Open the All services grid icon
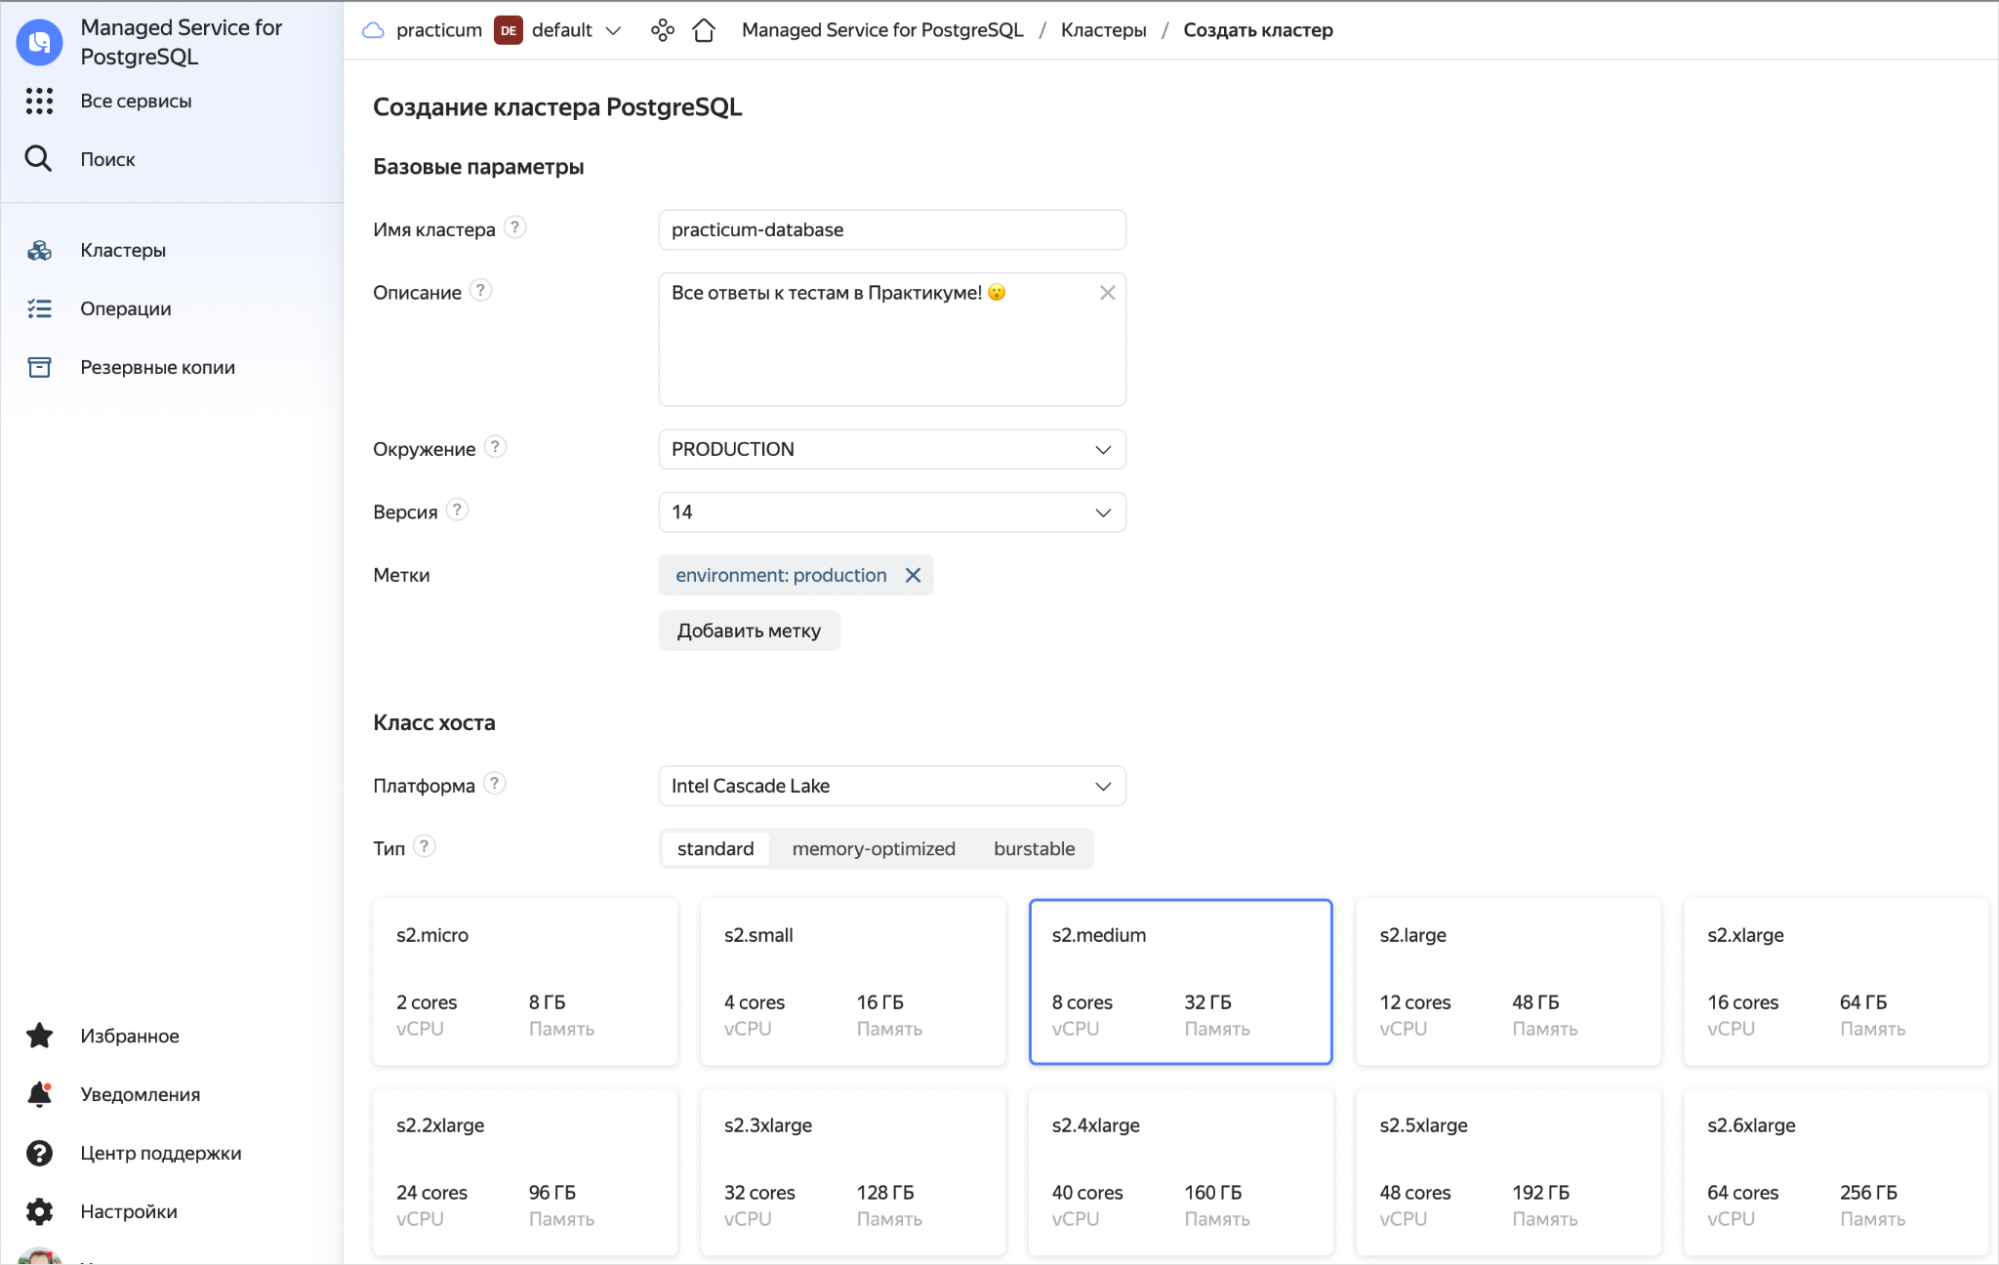The height and width of the screenshot is (1265, 1999). pos(39,101)
